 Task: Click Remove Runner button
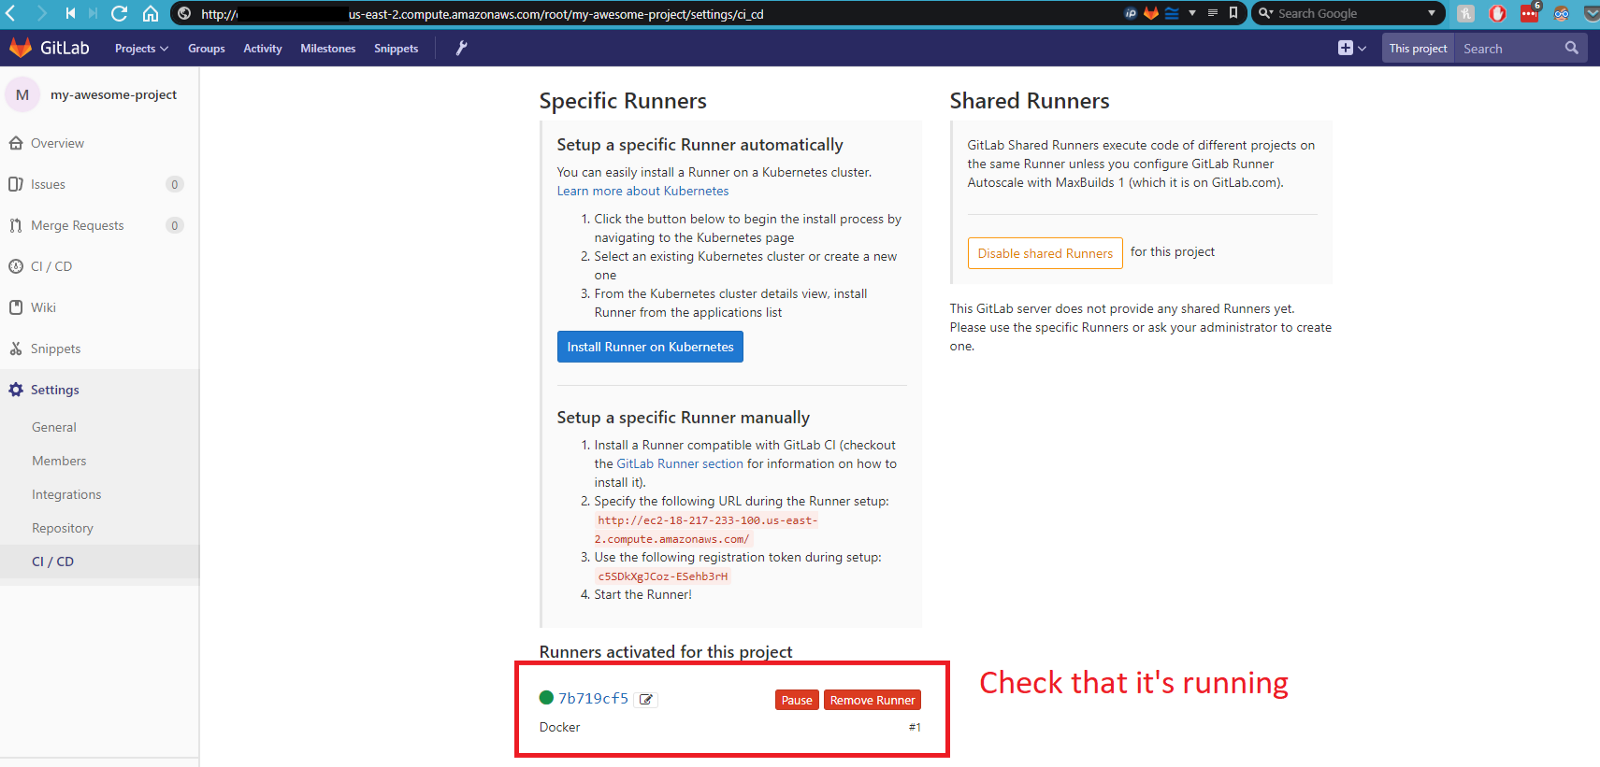872,700
